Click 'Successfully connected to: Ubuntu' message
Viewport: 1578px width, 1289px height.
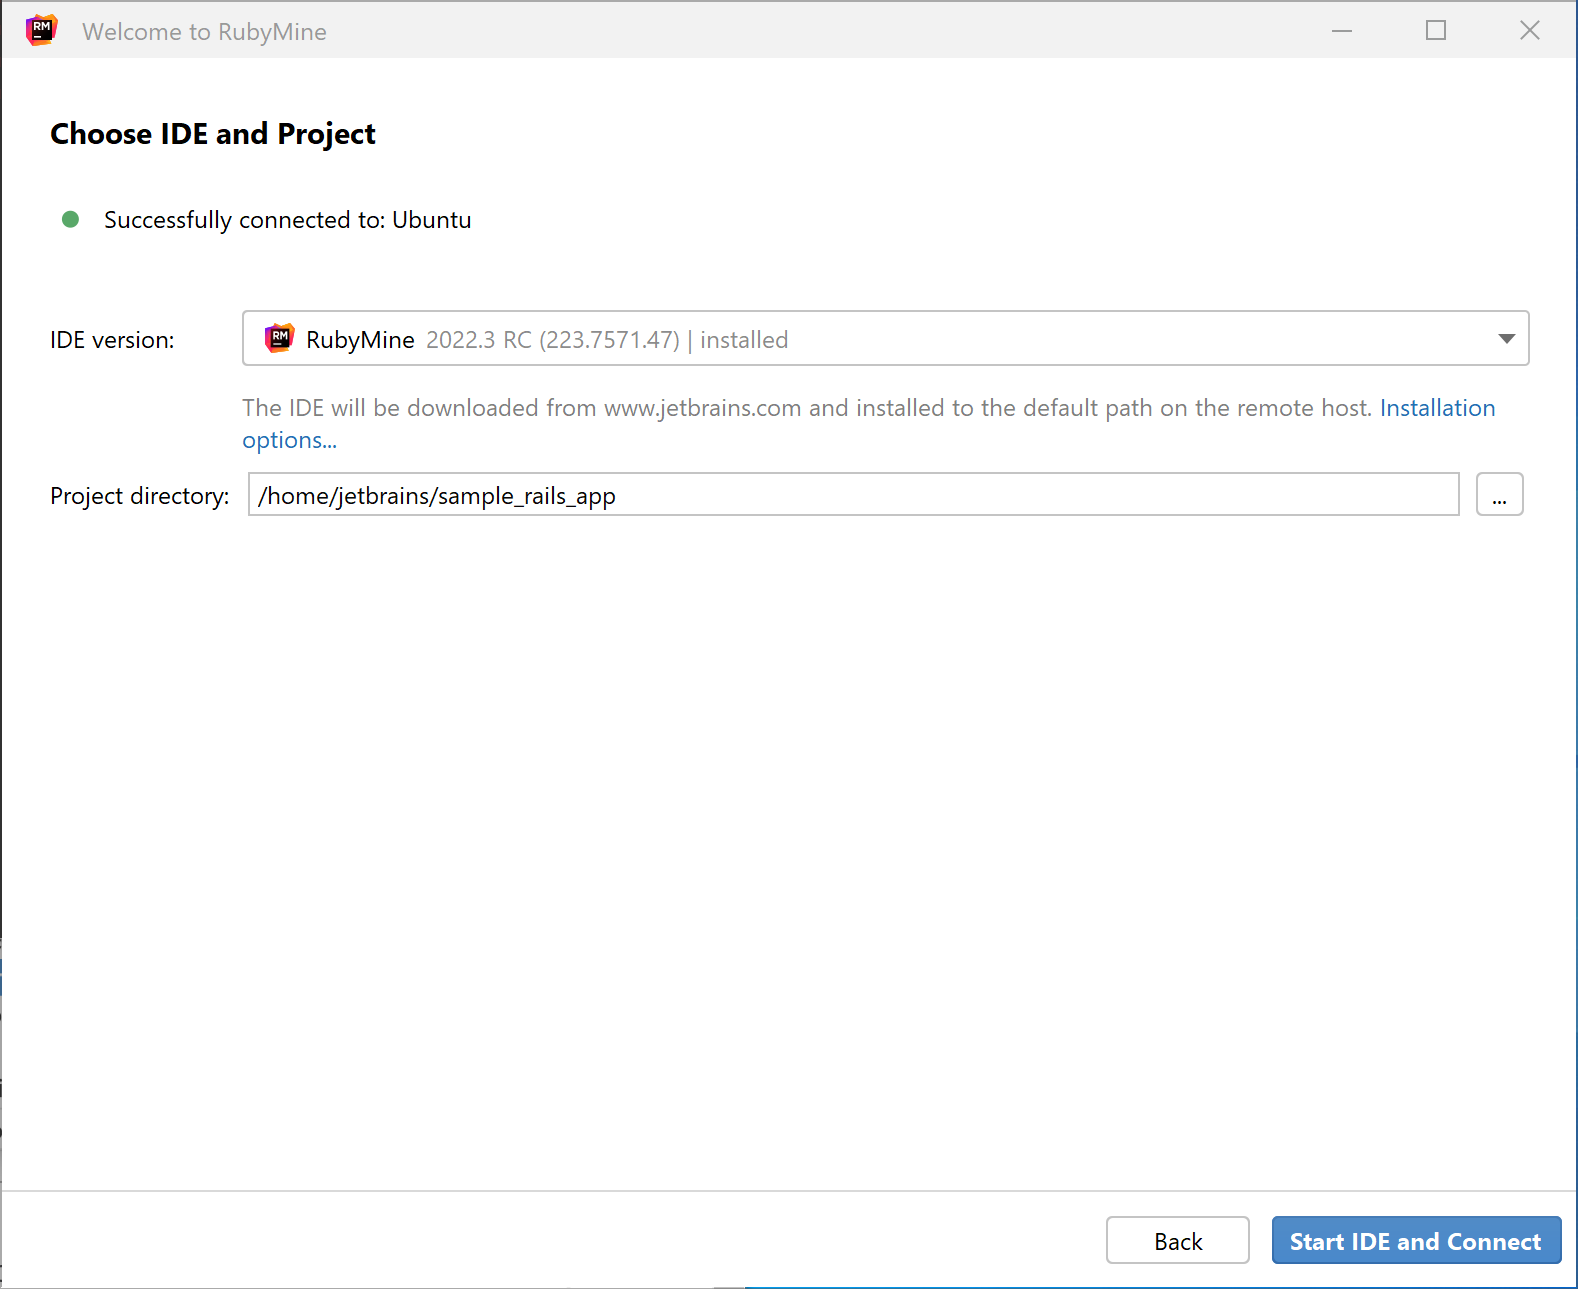pyautogui.click(x=287, y=220)
